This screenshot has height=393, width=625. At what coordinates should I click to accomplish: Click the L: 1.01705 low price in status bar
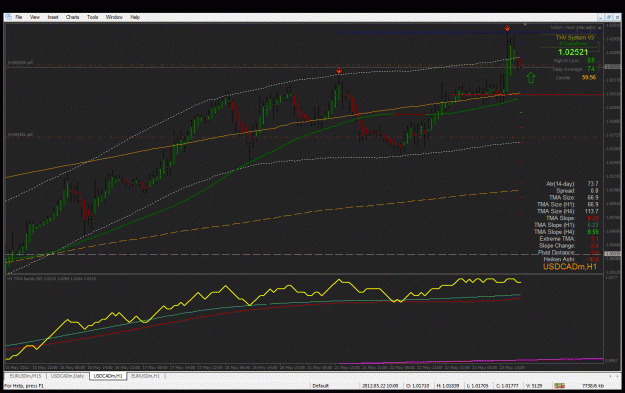click(x=478, y=386)
